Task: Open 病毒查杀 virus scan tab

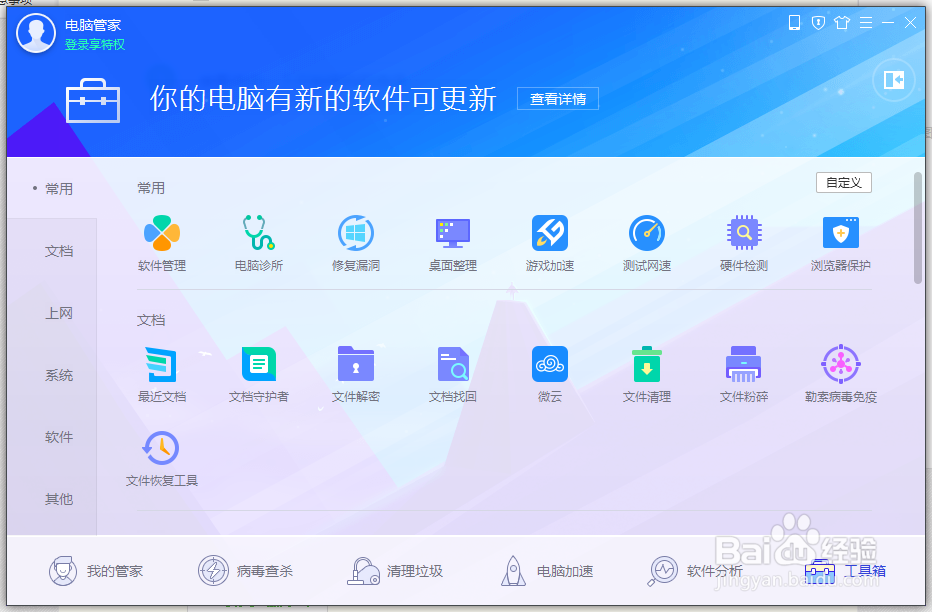Action: (245, 571)
